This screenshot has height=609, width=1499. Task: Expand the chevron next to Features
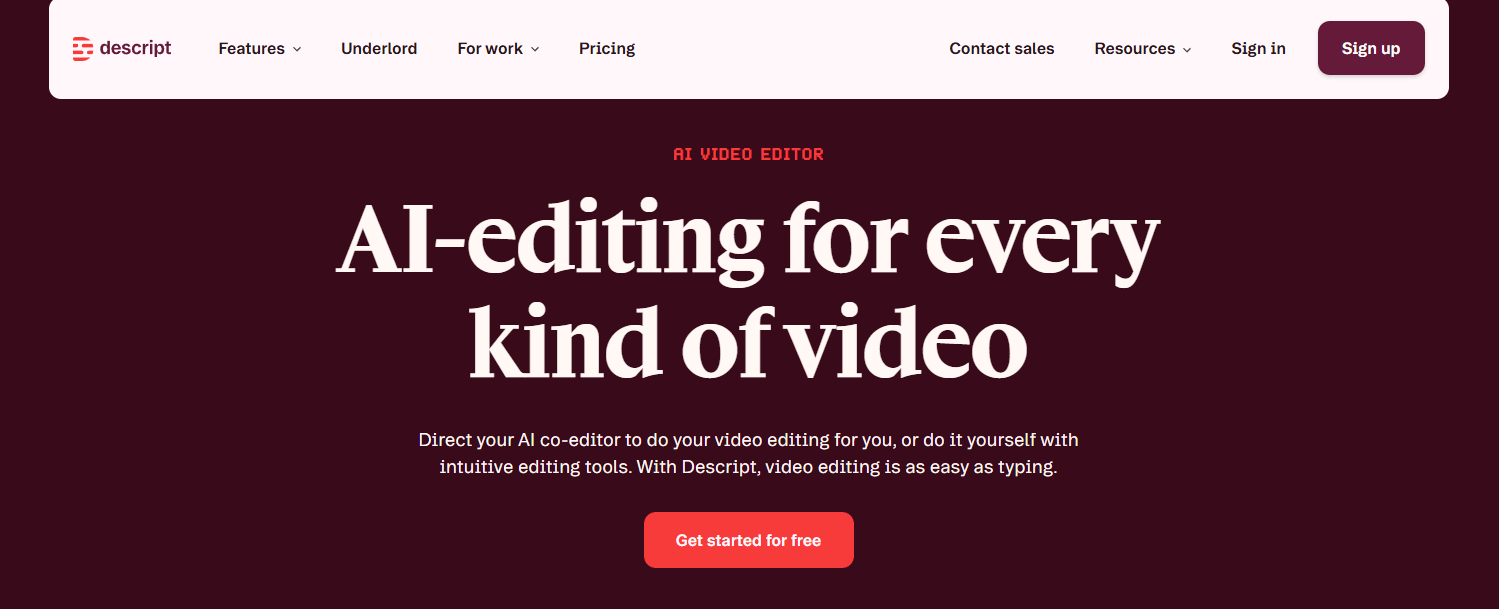pyautogui.click(x=297, y=49)
